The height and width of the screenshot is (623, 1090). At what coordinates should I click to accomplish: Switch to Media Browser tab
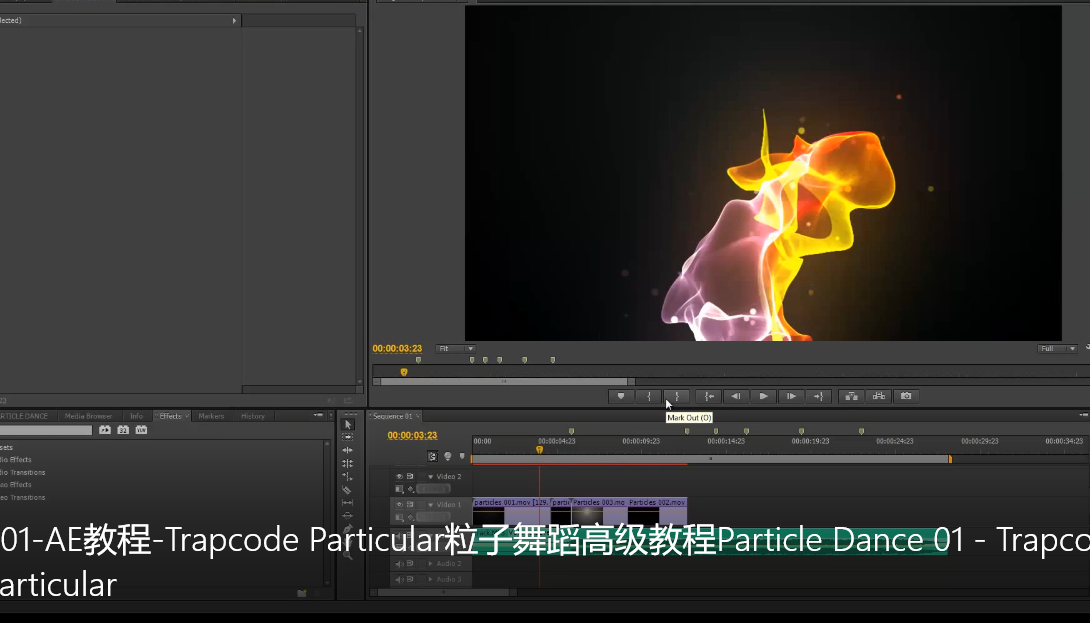[88, 416]
